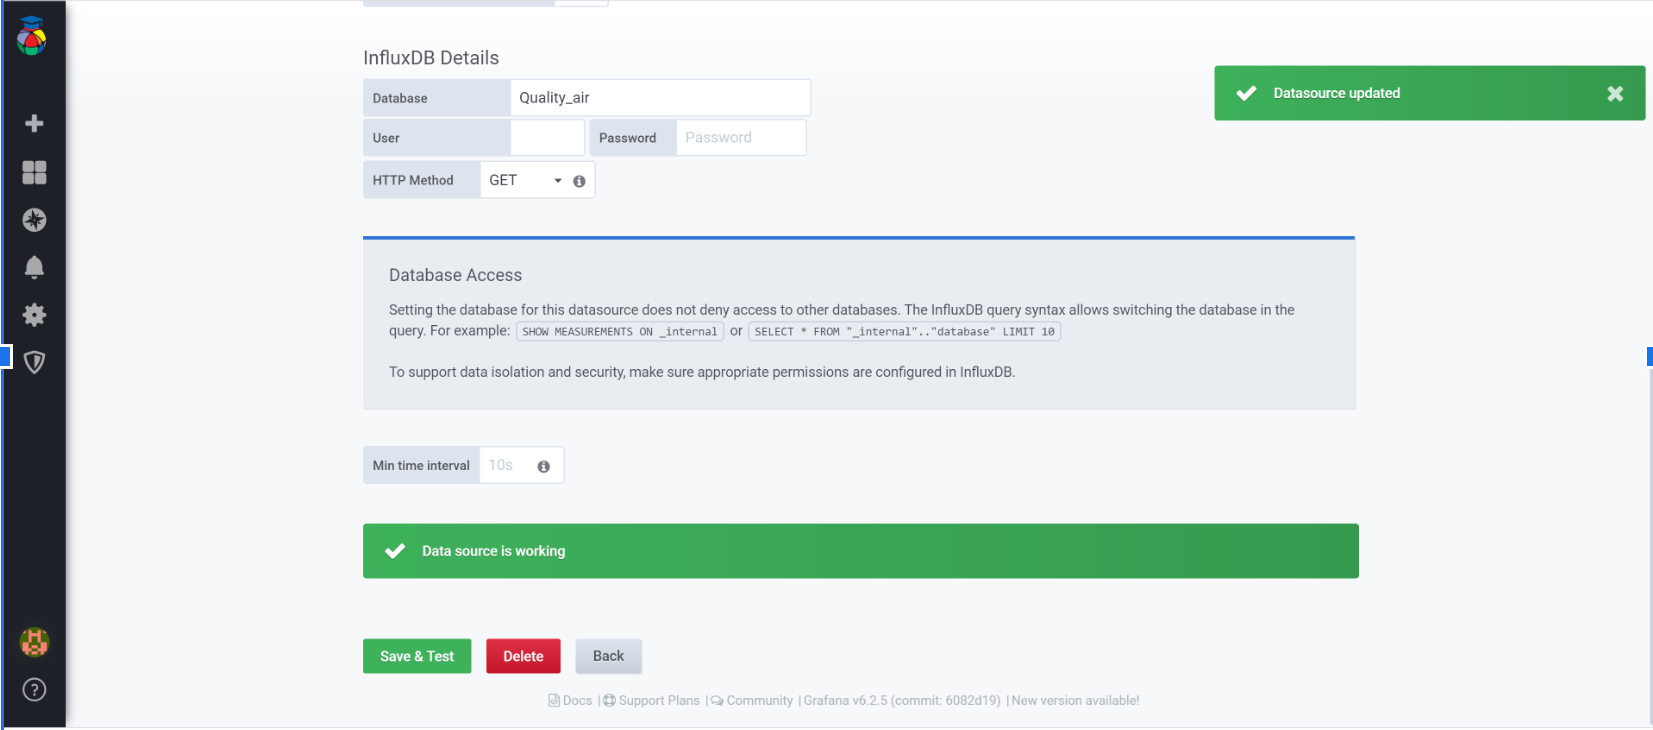Click the HTTP Method info icon
Viewport: 1653px width, 730px height.
coord(579,181)
